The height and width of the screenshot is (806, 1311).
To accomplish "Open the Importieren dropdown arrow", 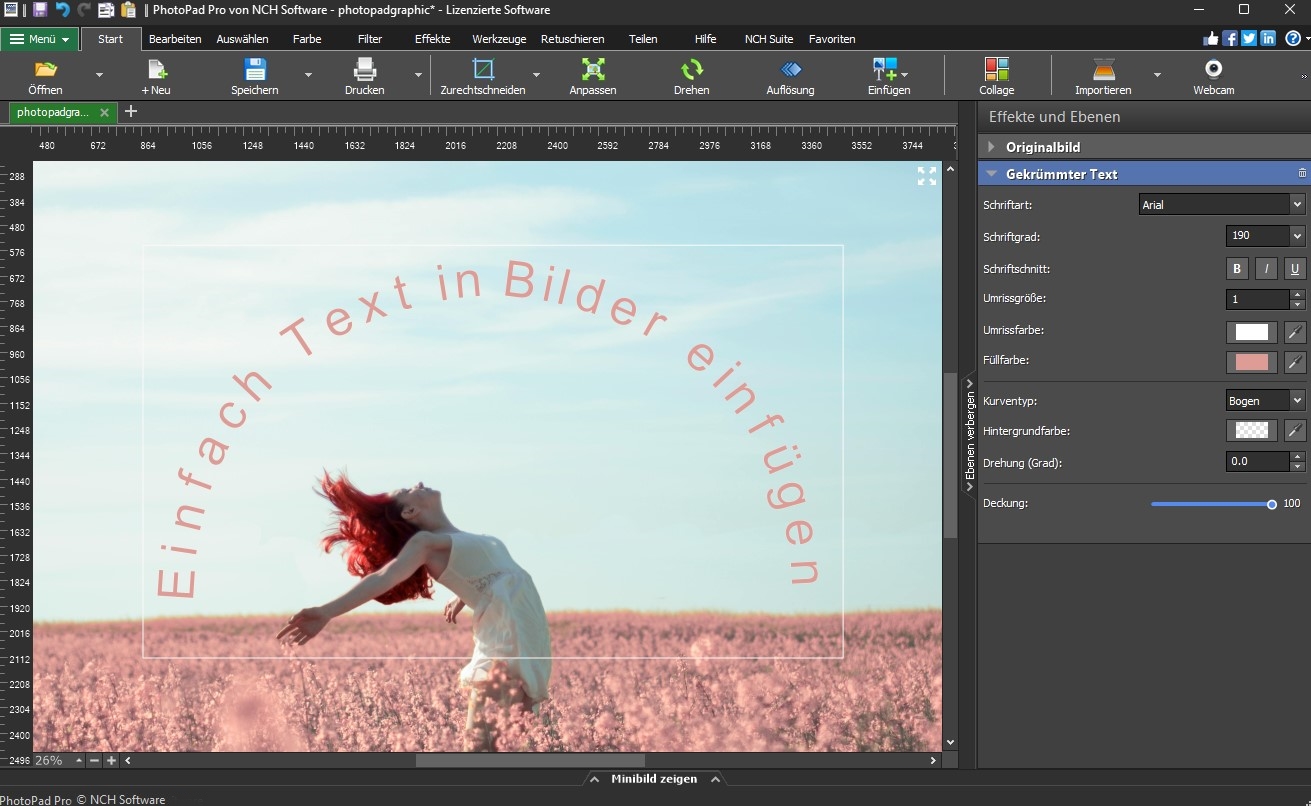I will [x=1157, y=75].
